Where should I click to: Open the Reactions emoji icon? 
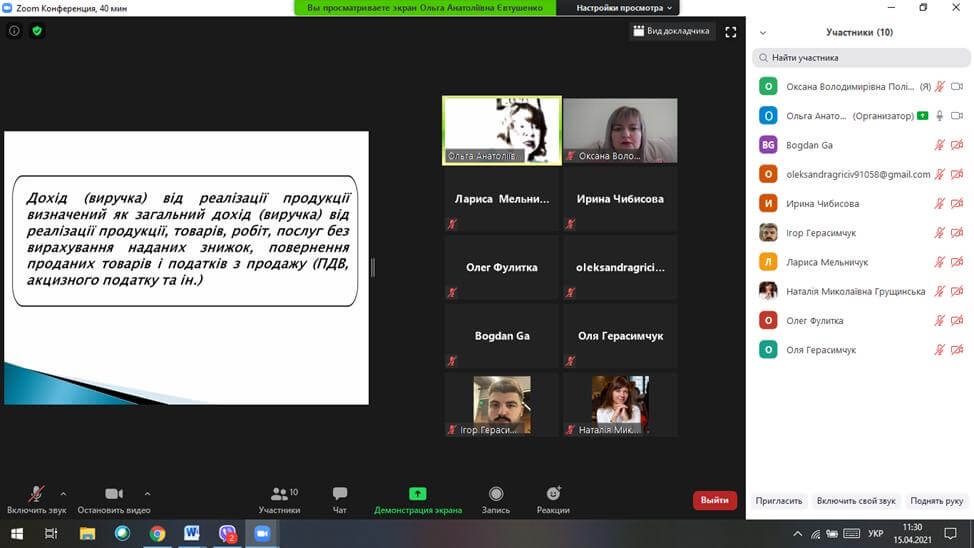pos(553,494)
